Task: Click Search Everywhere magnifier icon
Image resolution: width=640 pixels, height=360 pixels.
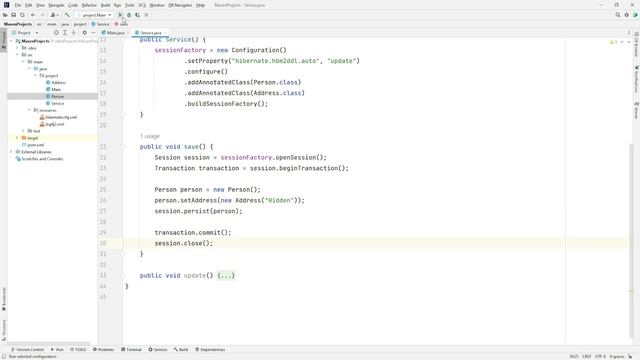Action: [618, 15]
